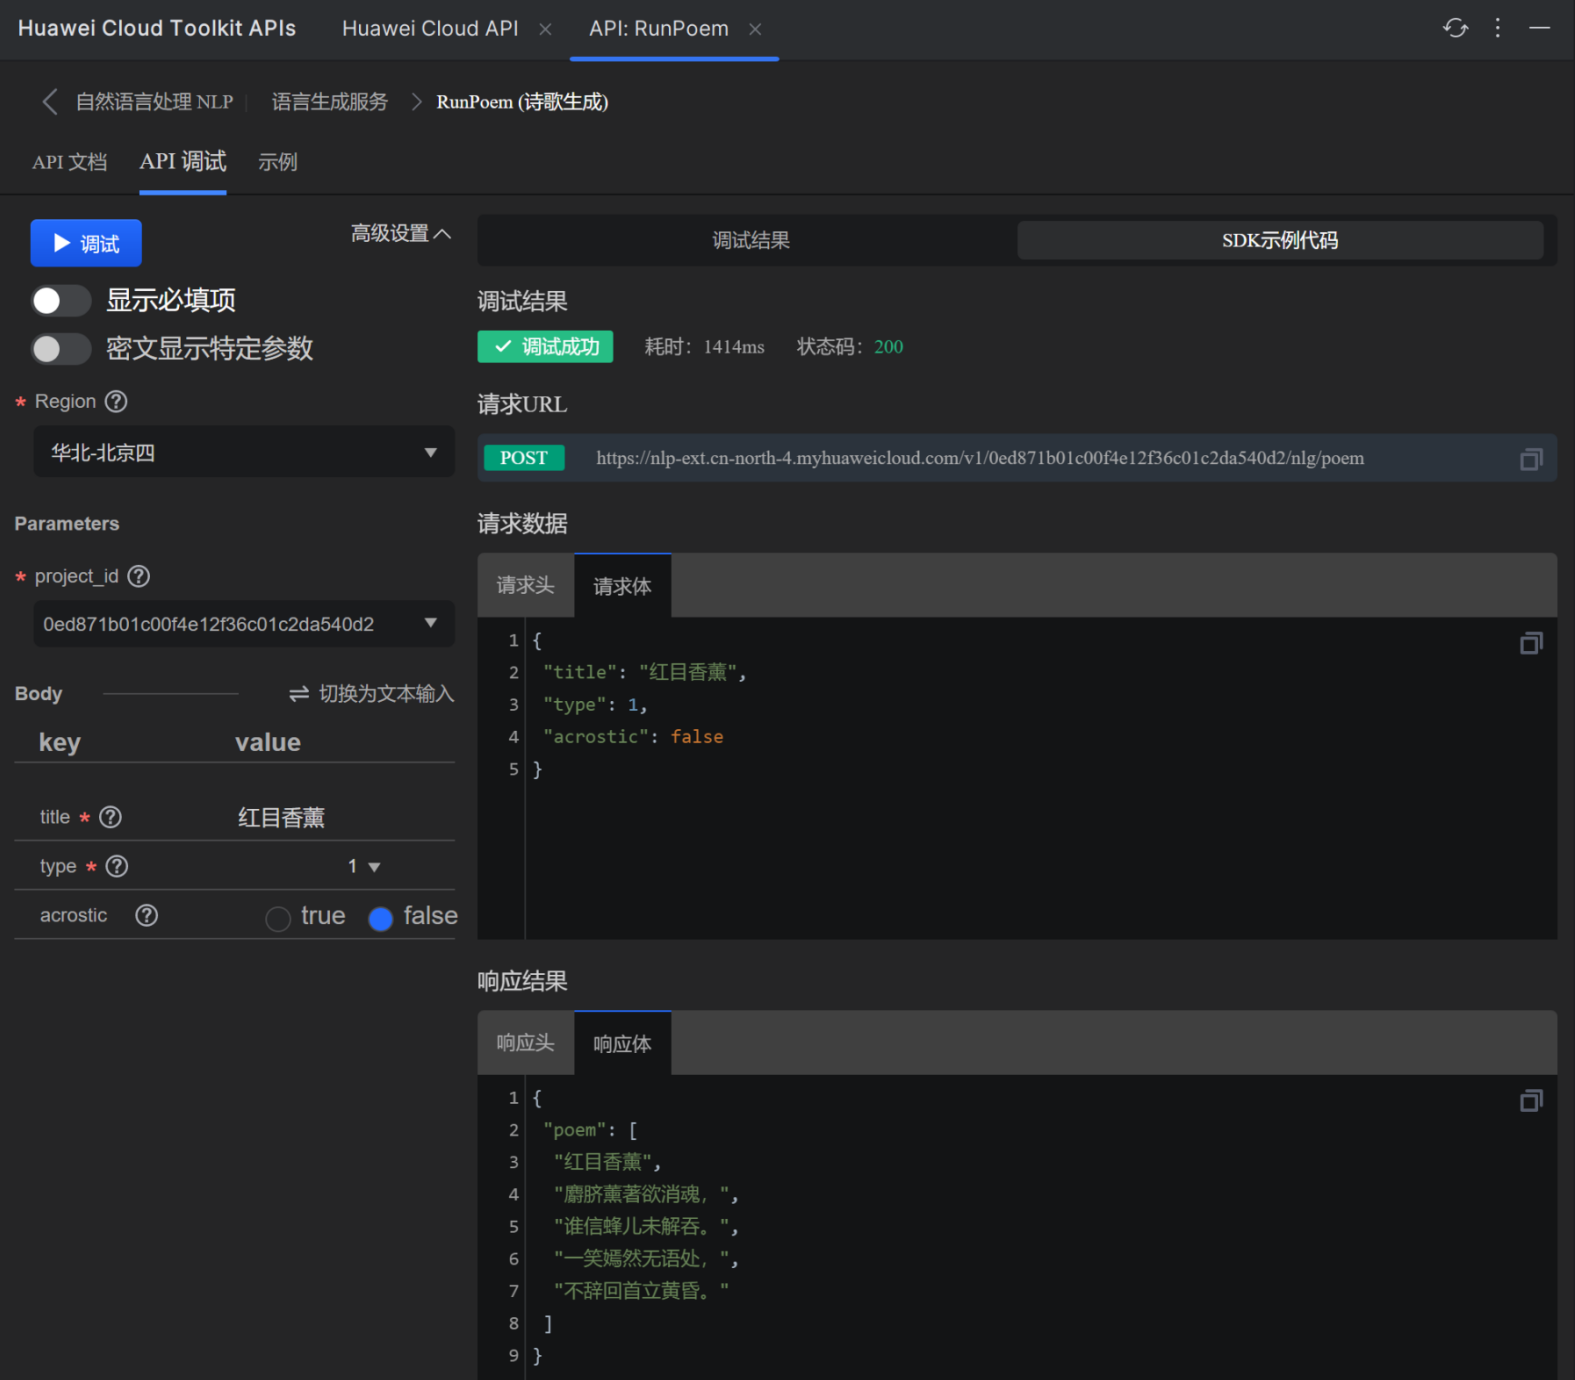Image resolution: width=1575 pixels, height=1380 pixels.
Task: Switch to the 响应体 tab
Action: click(x=622, y=1043)
